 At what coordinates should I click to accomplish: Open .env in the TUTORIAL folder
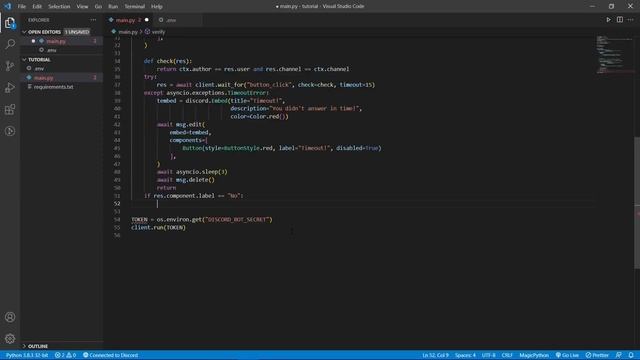(40, 69)
